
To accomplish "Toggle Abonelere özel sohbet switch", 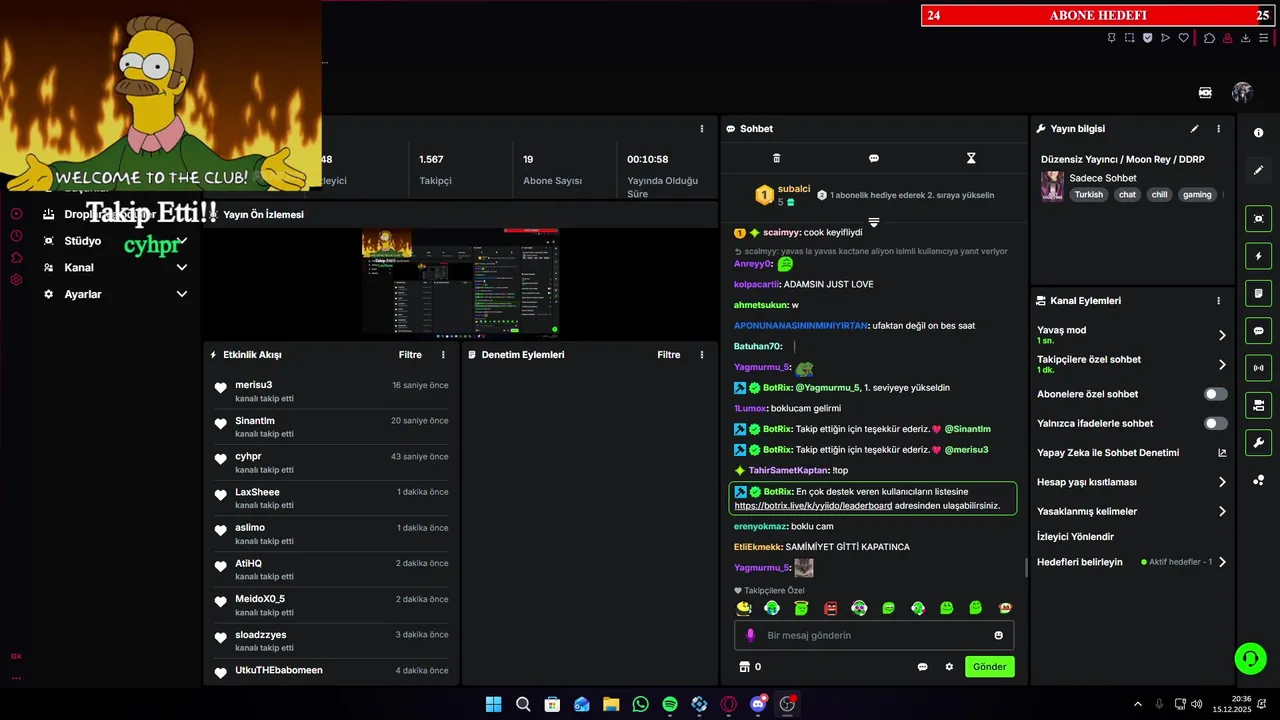I will pos(1215,394).
